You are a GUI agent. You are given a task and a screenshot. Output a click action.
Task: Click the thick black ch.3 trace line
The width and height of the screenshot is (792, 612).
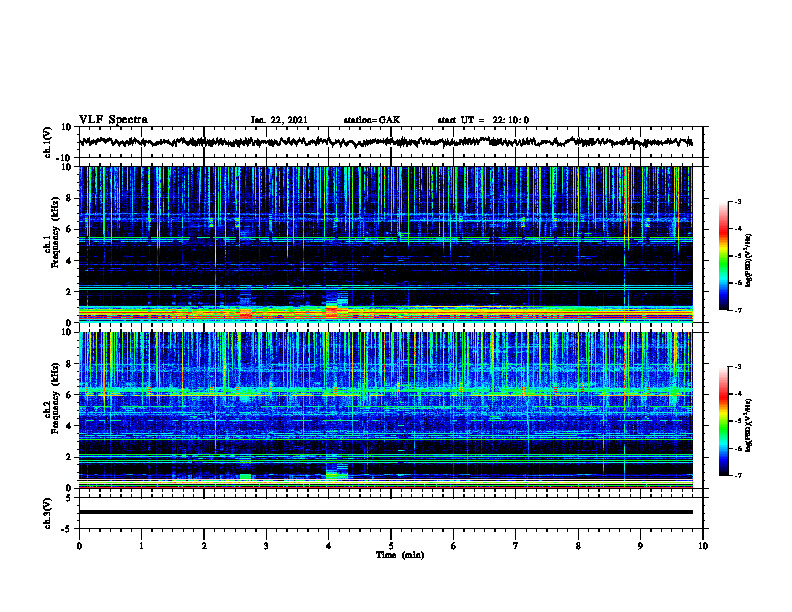(386, 512)
